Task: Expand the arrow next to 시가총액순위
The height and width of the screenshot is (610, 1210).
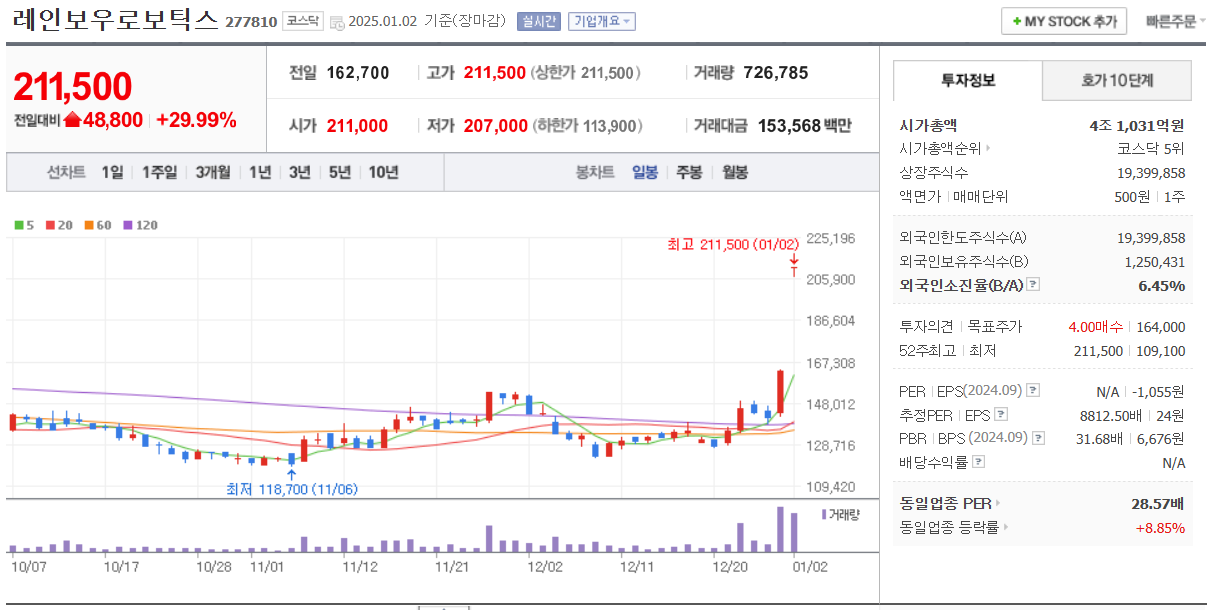Action: pos(988,149)
